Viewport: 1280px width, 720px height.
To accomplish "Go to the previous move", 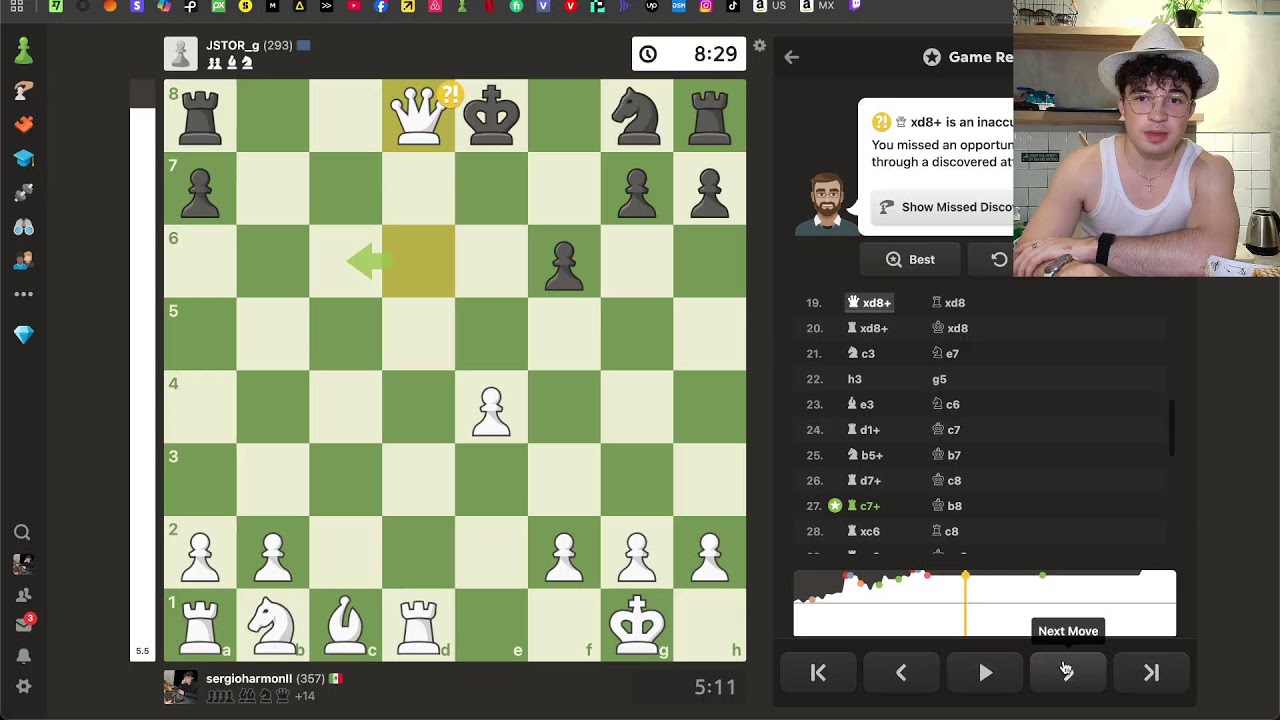I will click(901, 673).
